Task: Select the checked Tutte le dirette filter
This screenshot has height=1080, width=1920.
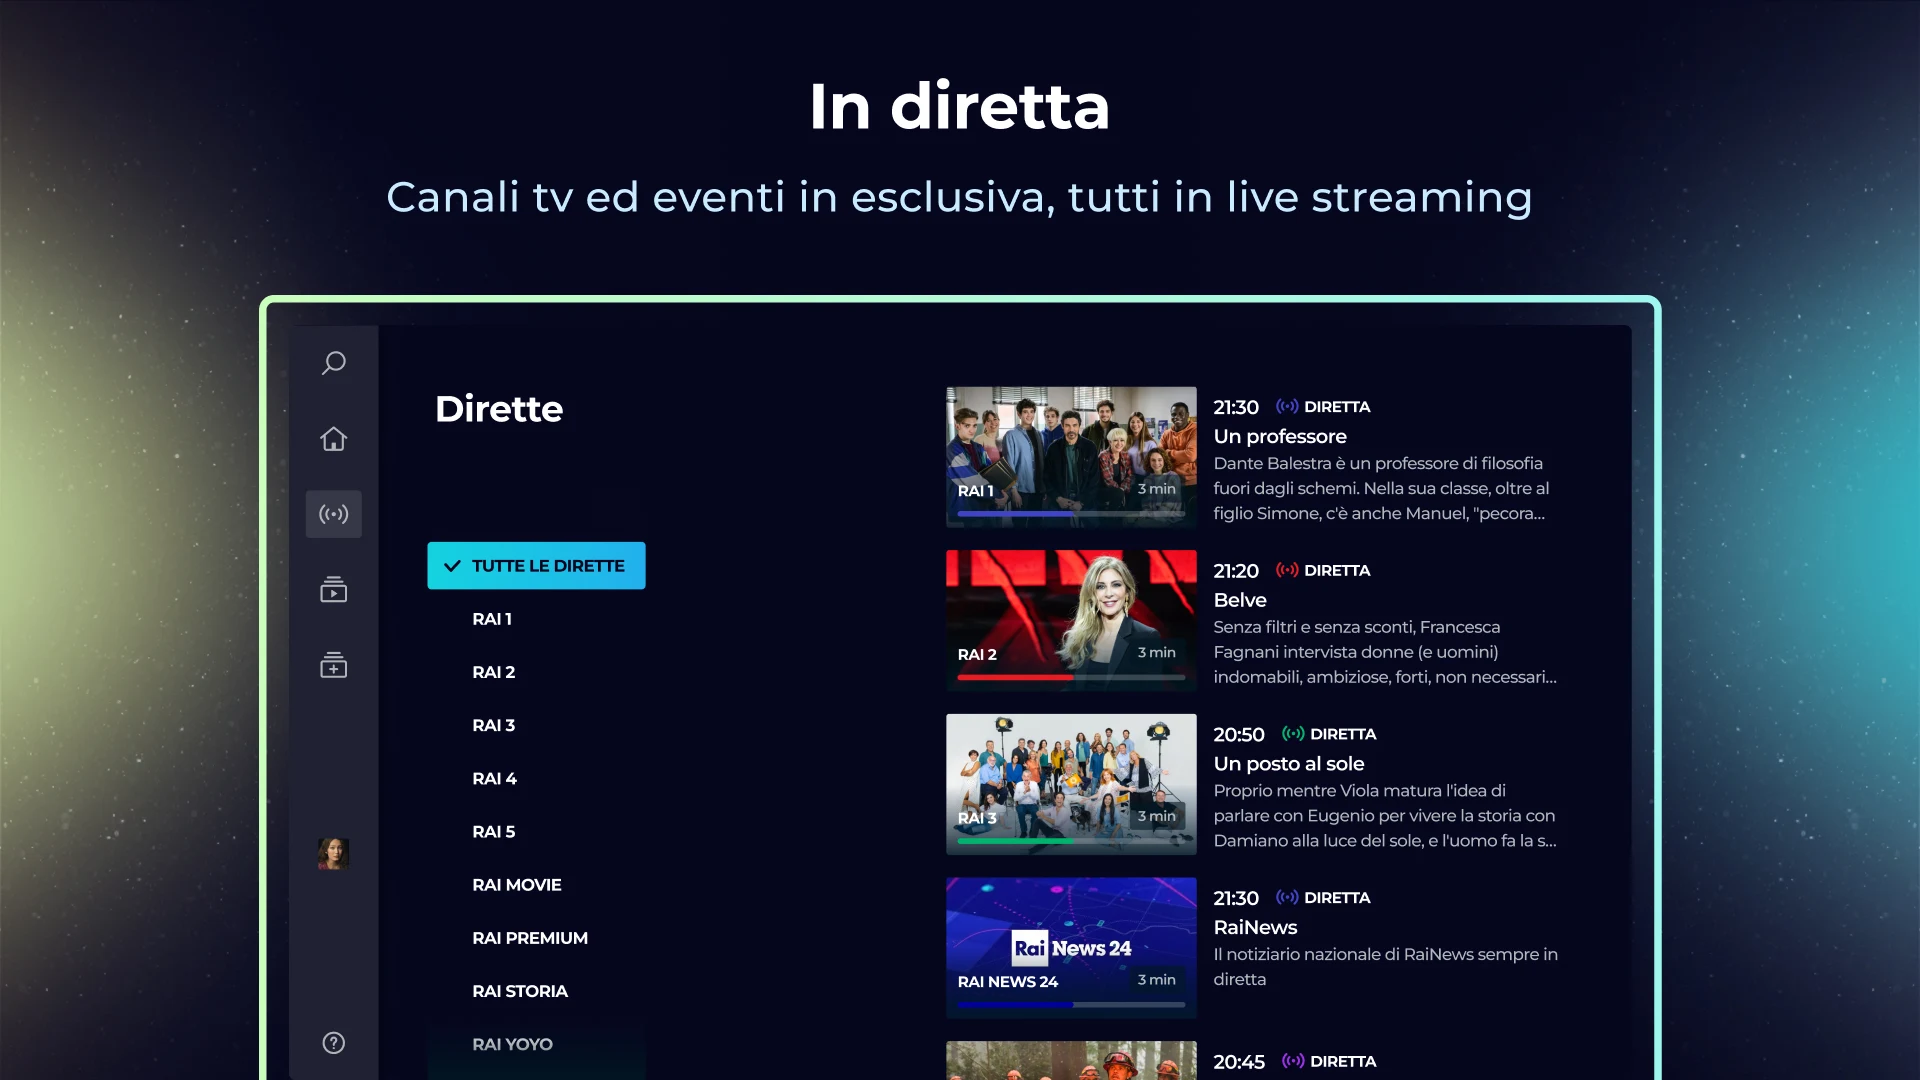Action: click(536, 566)
